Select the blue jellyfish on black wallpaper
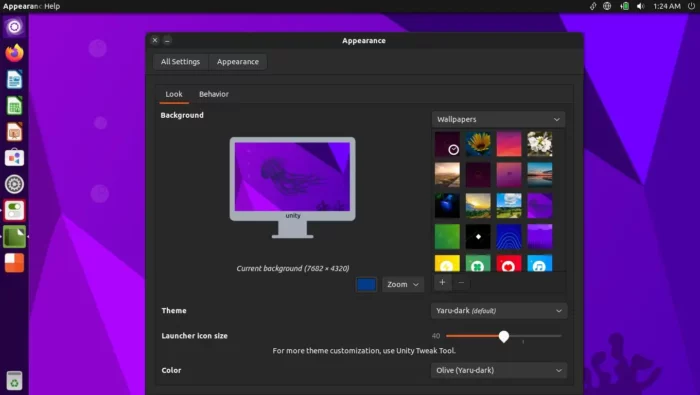Viewport: 700px width, 395px height. coord(447,206)
